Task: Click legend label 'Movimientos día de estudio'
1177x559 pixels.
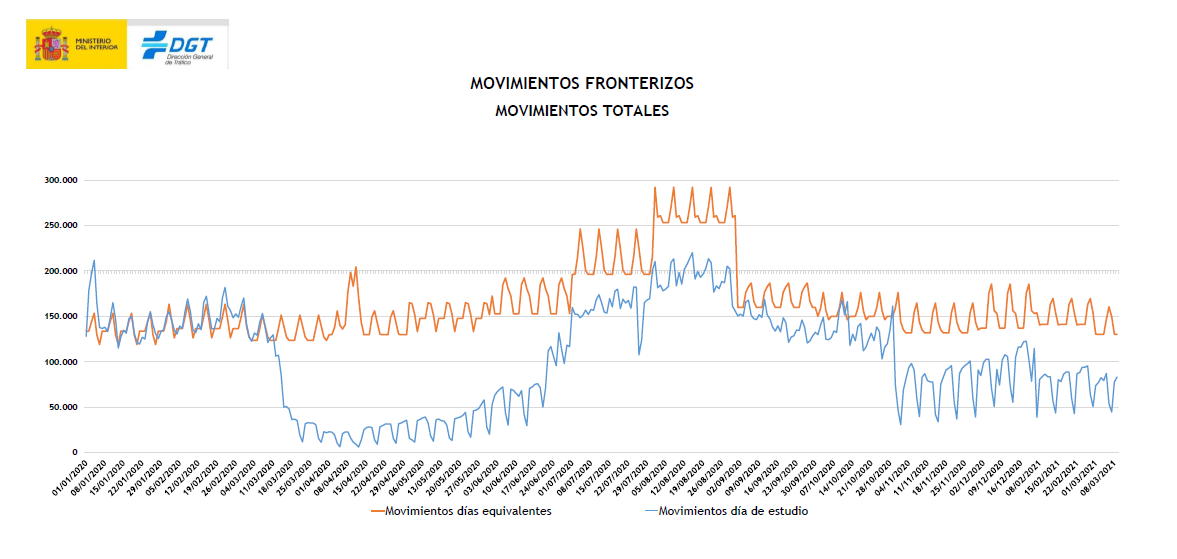Action: 733,512
